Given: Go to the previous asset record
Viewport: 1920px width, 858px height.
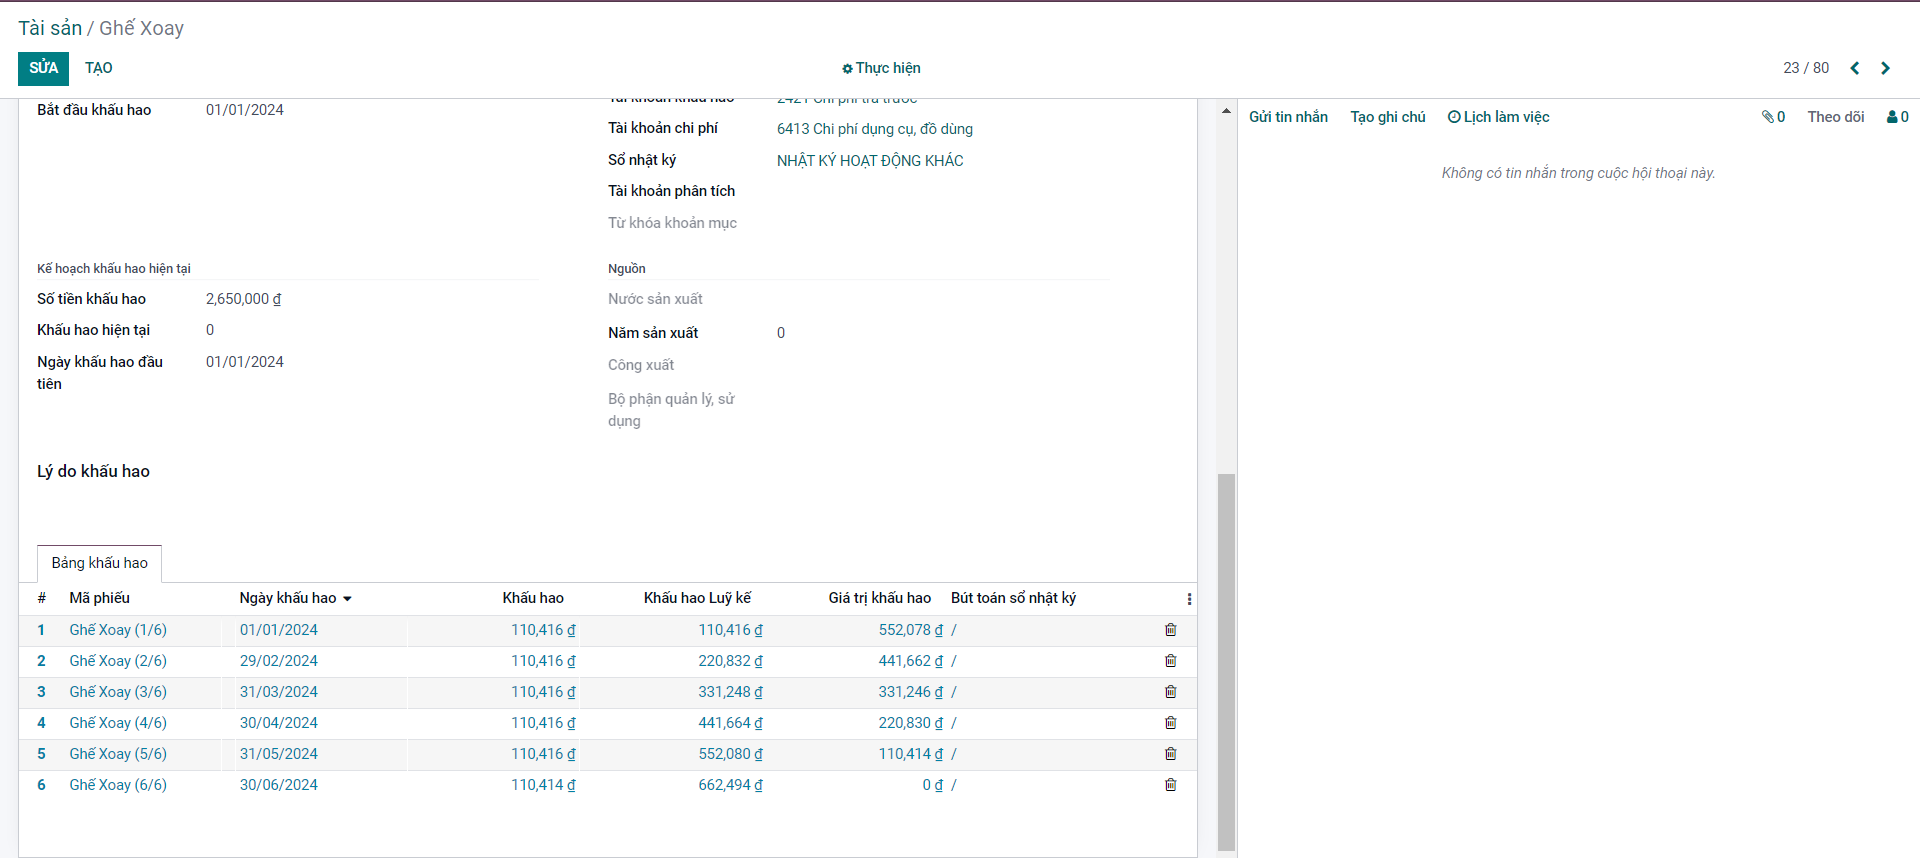Looking at the screenshot, I should [1854, 68].
